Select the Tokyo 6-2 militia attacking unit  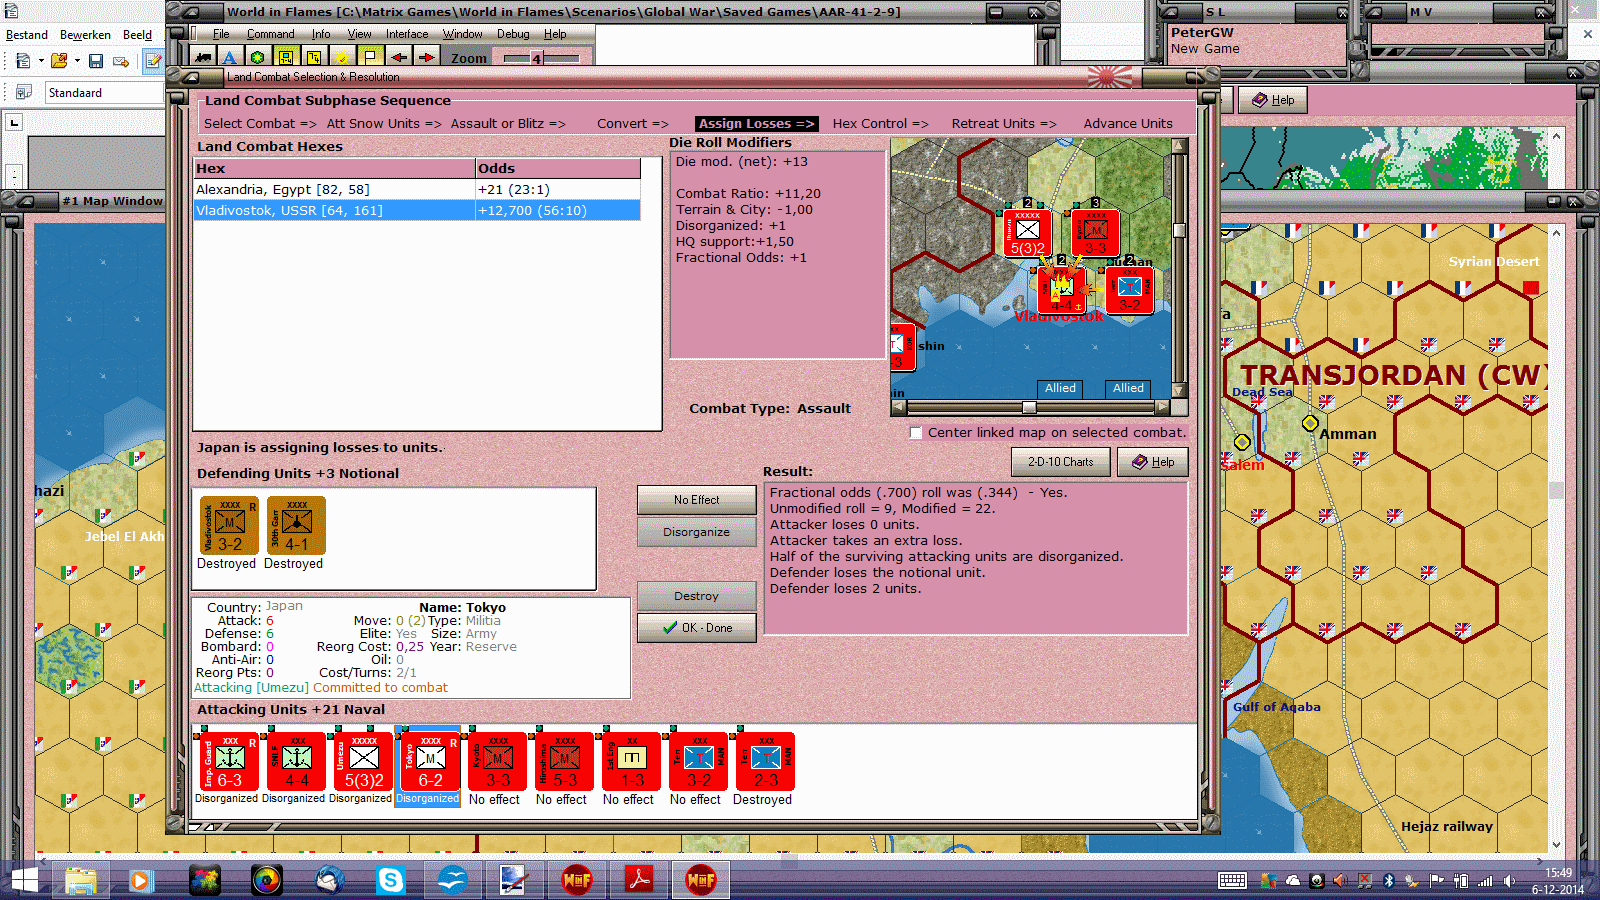430,762
